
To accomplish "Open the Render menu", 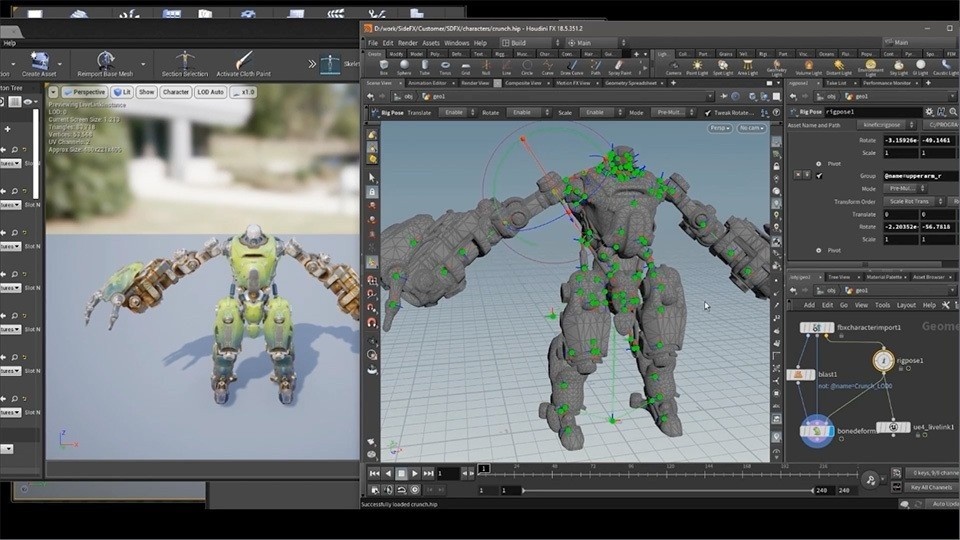I will pyautogui.click(x=407, y=43).
